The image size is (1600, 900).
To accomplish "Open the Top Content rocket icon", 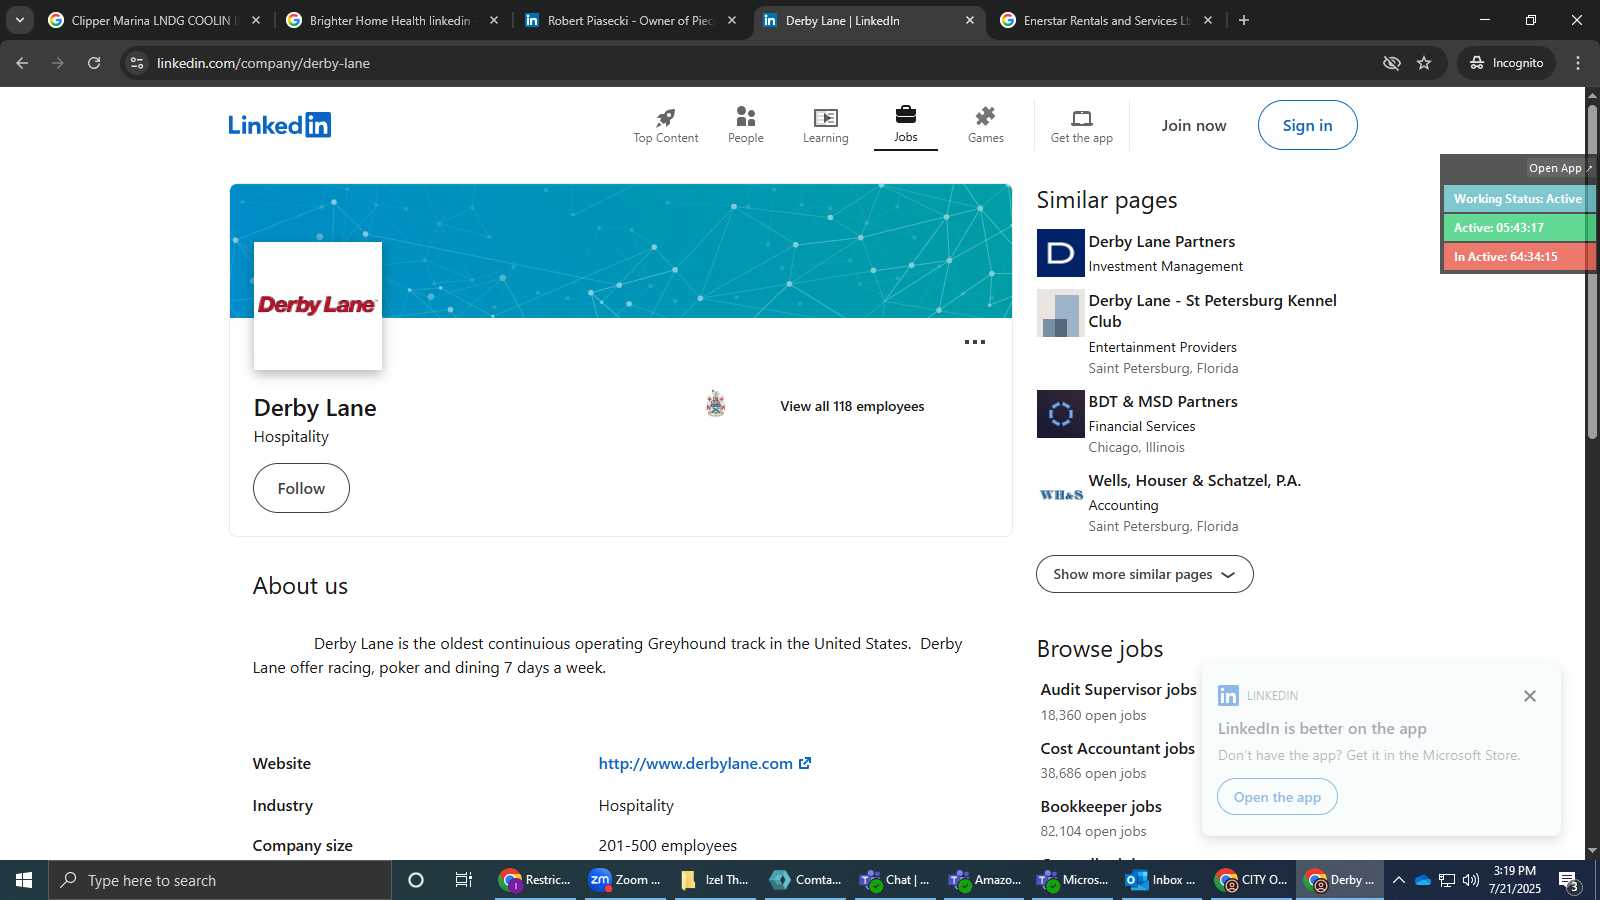I will click(x=665, y=117).
